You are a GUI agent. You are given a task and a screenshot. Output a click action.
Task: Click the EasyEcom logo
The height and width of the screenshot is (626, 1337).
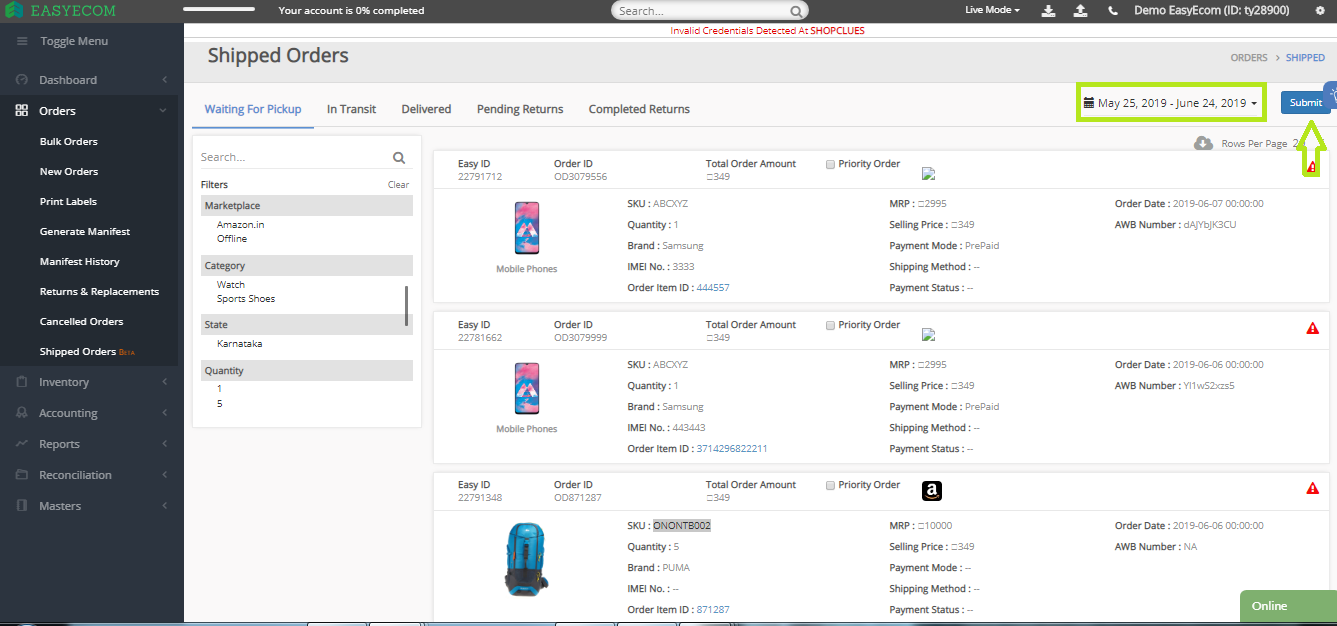(x=59, y=11)
